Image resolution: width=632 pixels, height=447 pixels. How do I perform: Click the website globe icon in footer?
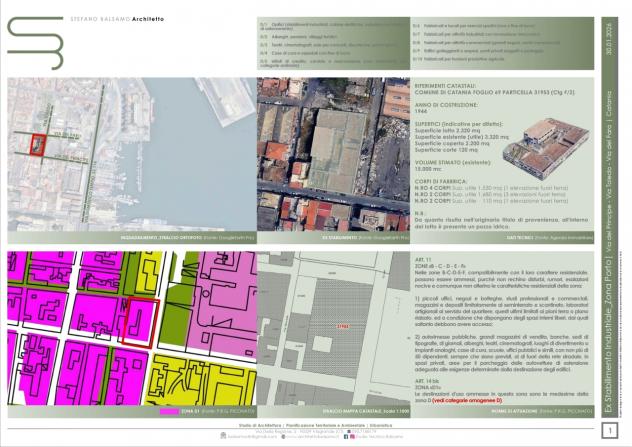point(283,437)
